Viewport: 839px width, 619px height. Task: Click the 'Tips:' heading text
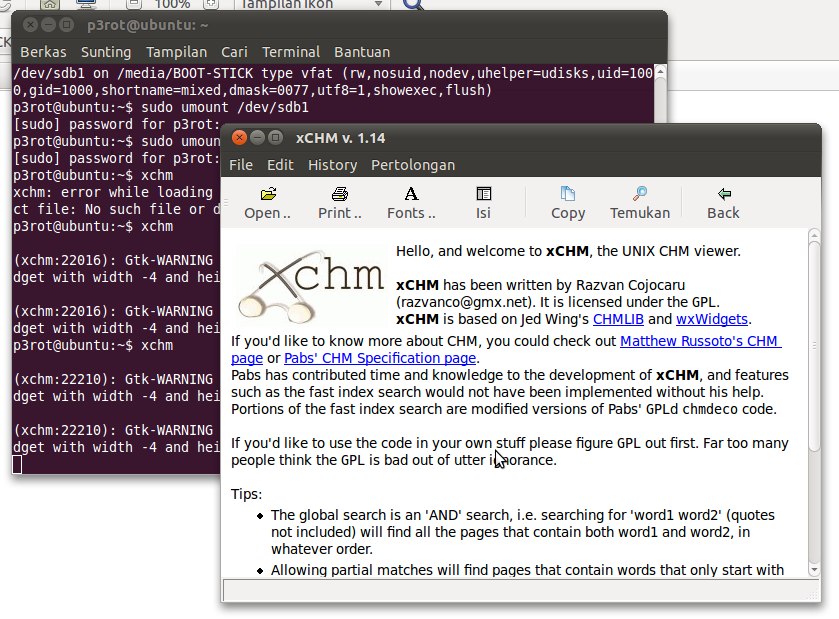(x=247, y=494)
